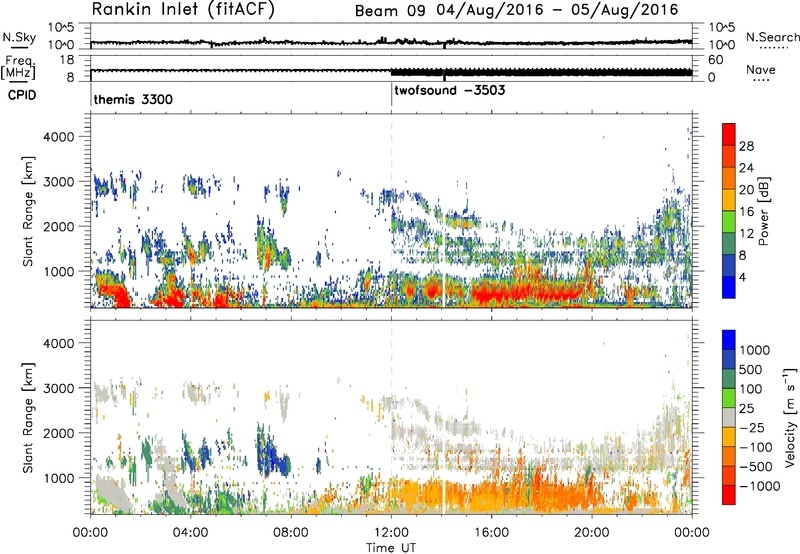Click the '20:00' time axis tick label
The width and height of the screenshot is (800, 554).
tap(592, 533)
